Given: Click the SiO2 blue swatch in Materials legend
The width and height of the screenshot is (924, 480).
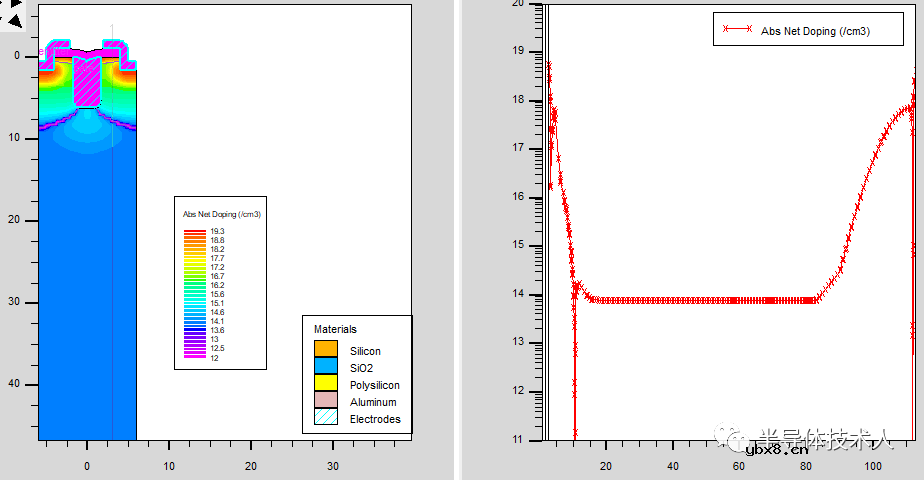Looking at the screenshot, I should (326, 367).
